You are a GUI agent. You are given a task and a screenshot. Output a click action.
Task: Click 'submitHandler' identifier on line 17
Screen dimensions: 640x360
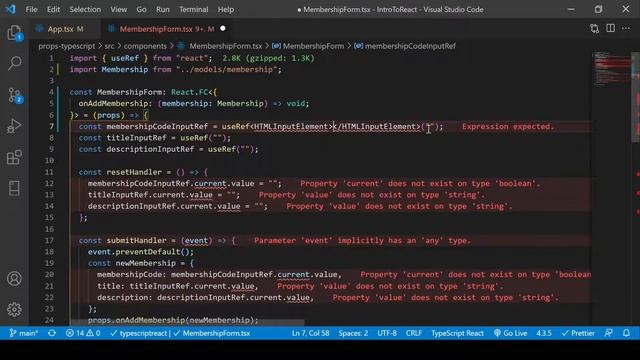click(x=136, y=240)
